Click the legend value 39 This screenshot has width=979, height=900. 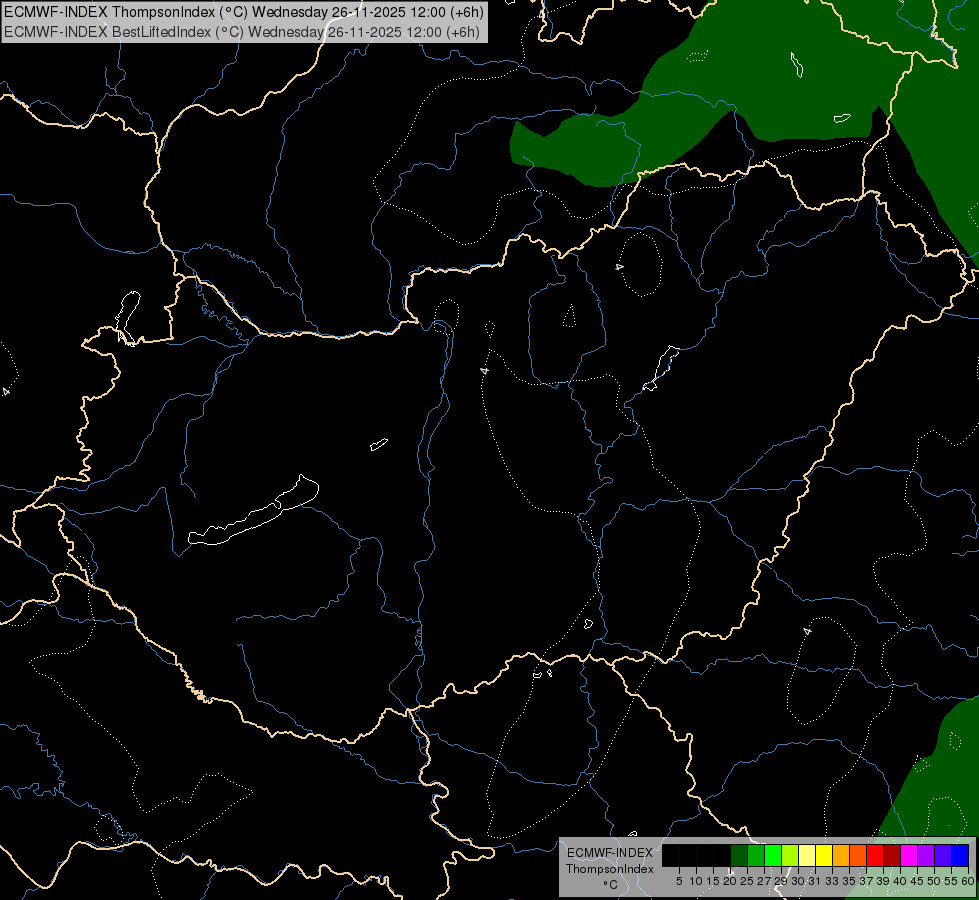point(883,881)
